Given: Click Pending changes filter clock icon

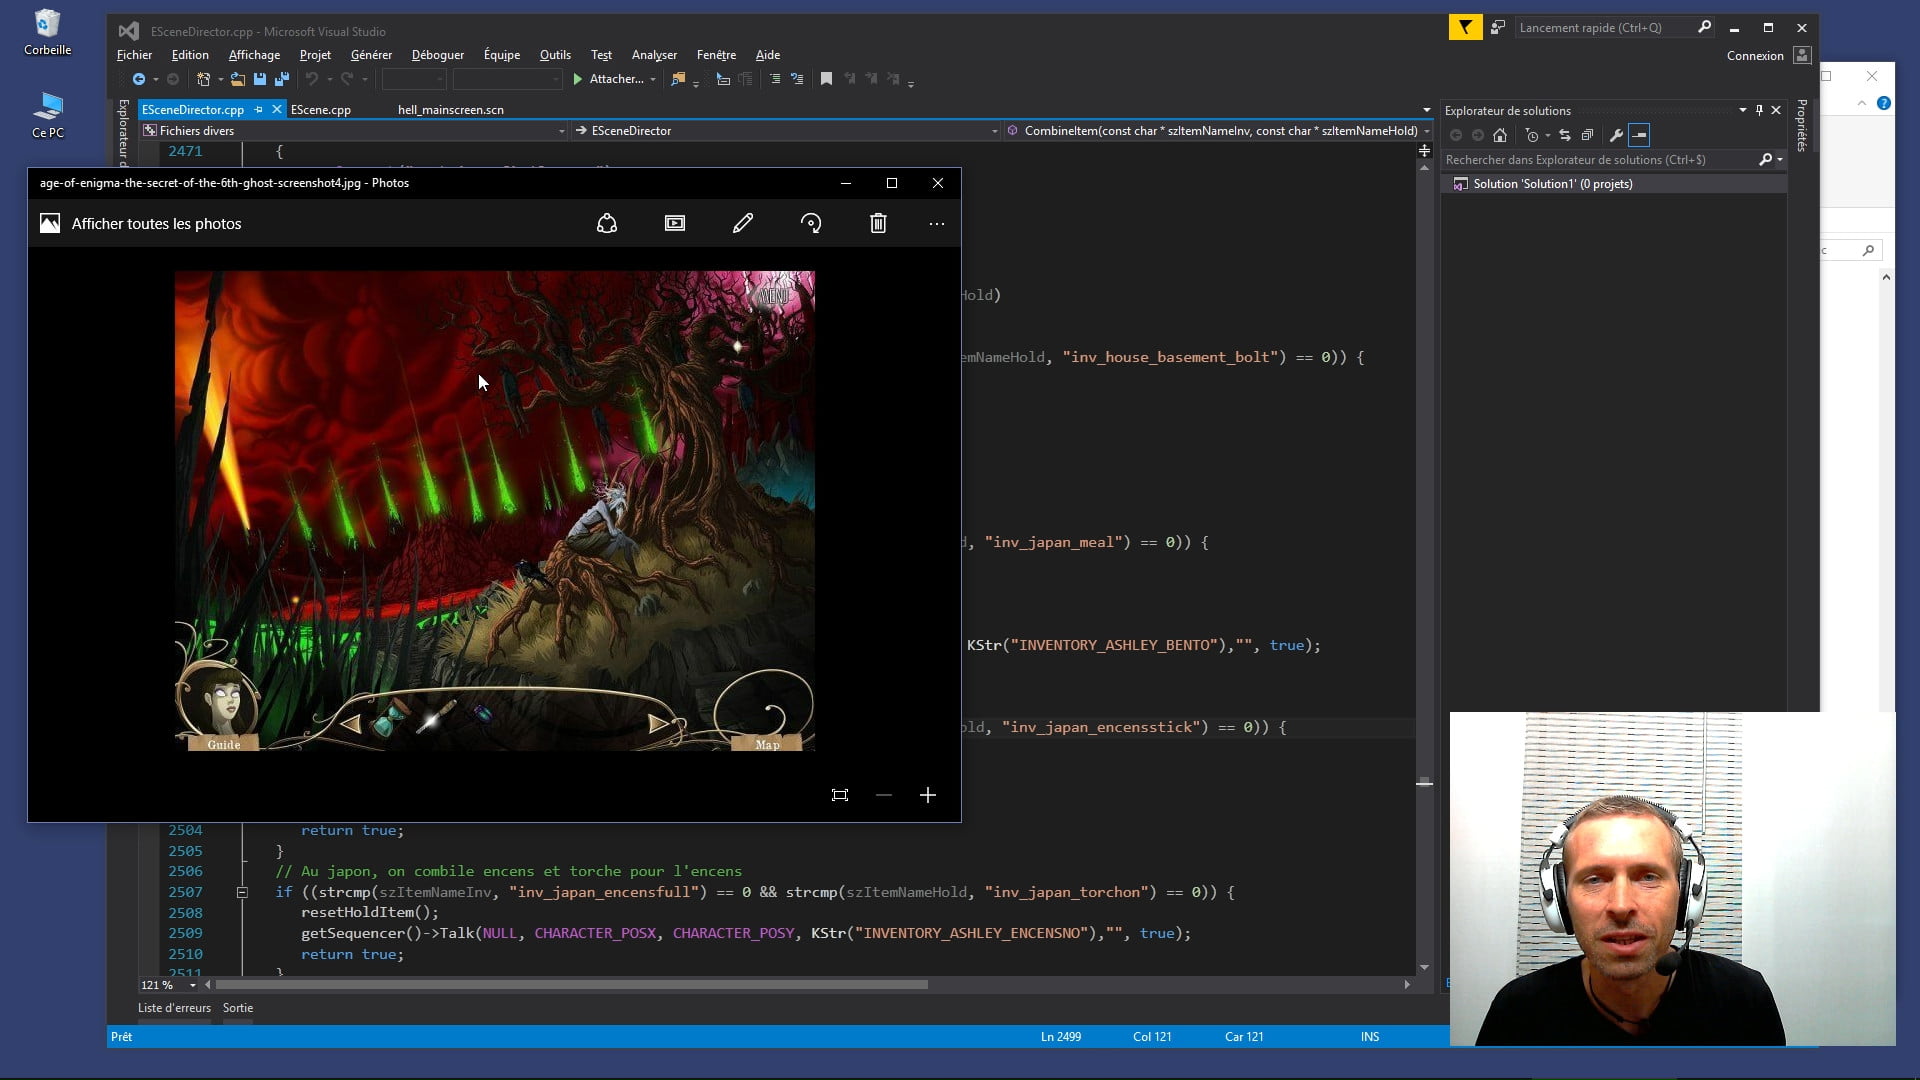Looking at the screenshot, I should pos(1532,135).
